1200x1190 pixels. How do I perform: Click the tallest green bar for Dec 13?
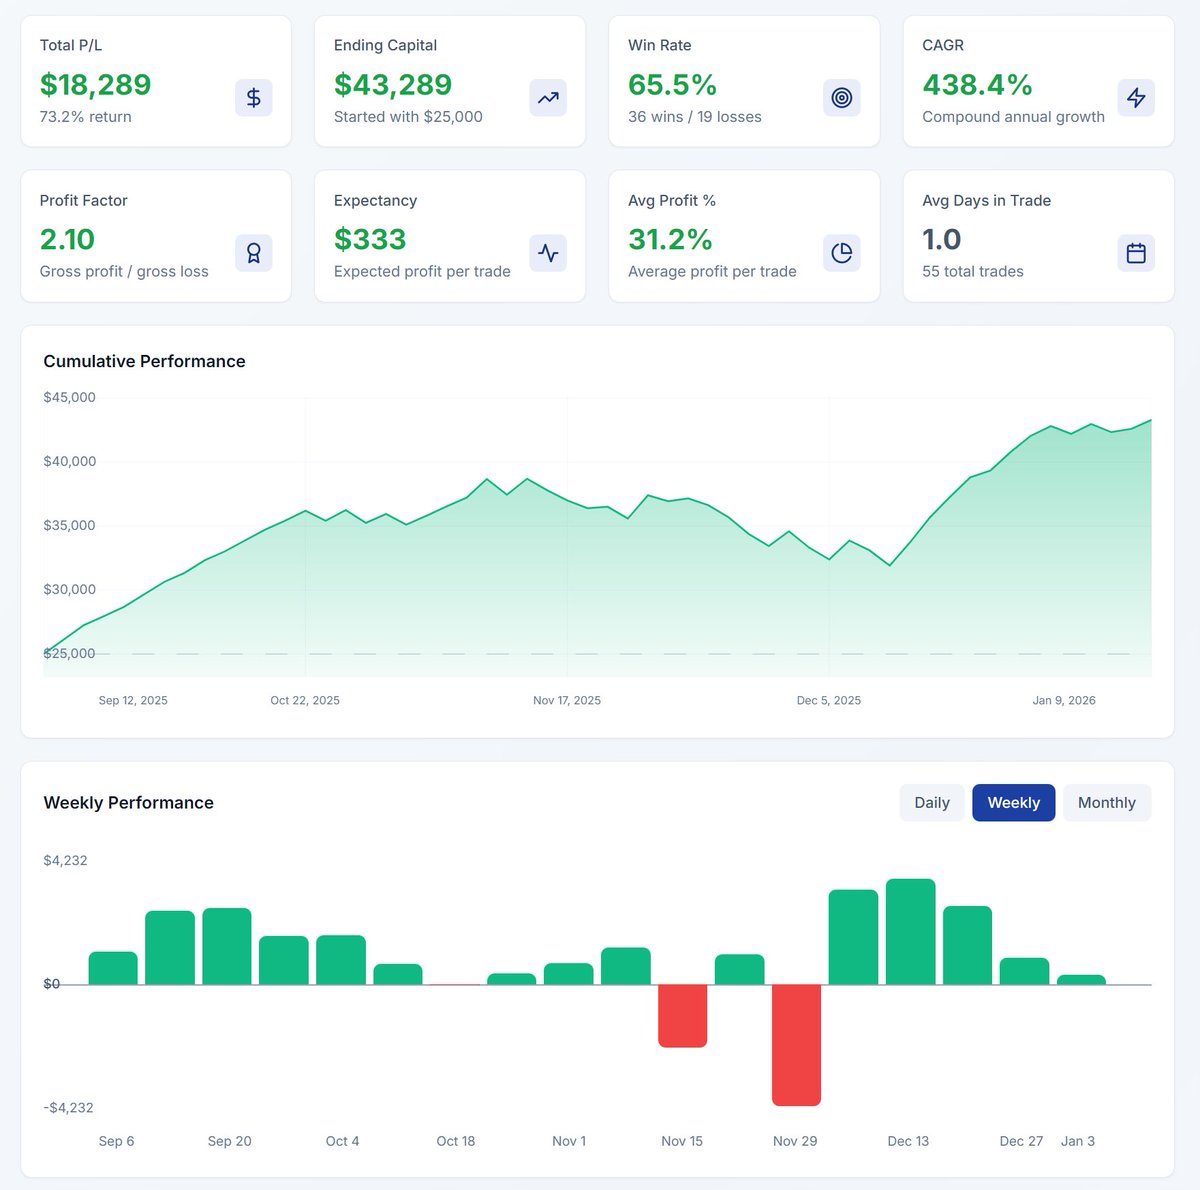(911, 932)
